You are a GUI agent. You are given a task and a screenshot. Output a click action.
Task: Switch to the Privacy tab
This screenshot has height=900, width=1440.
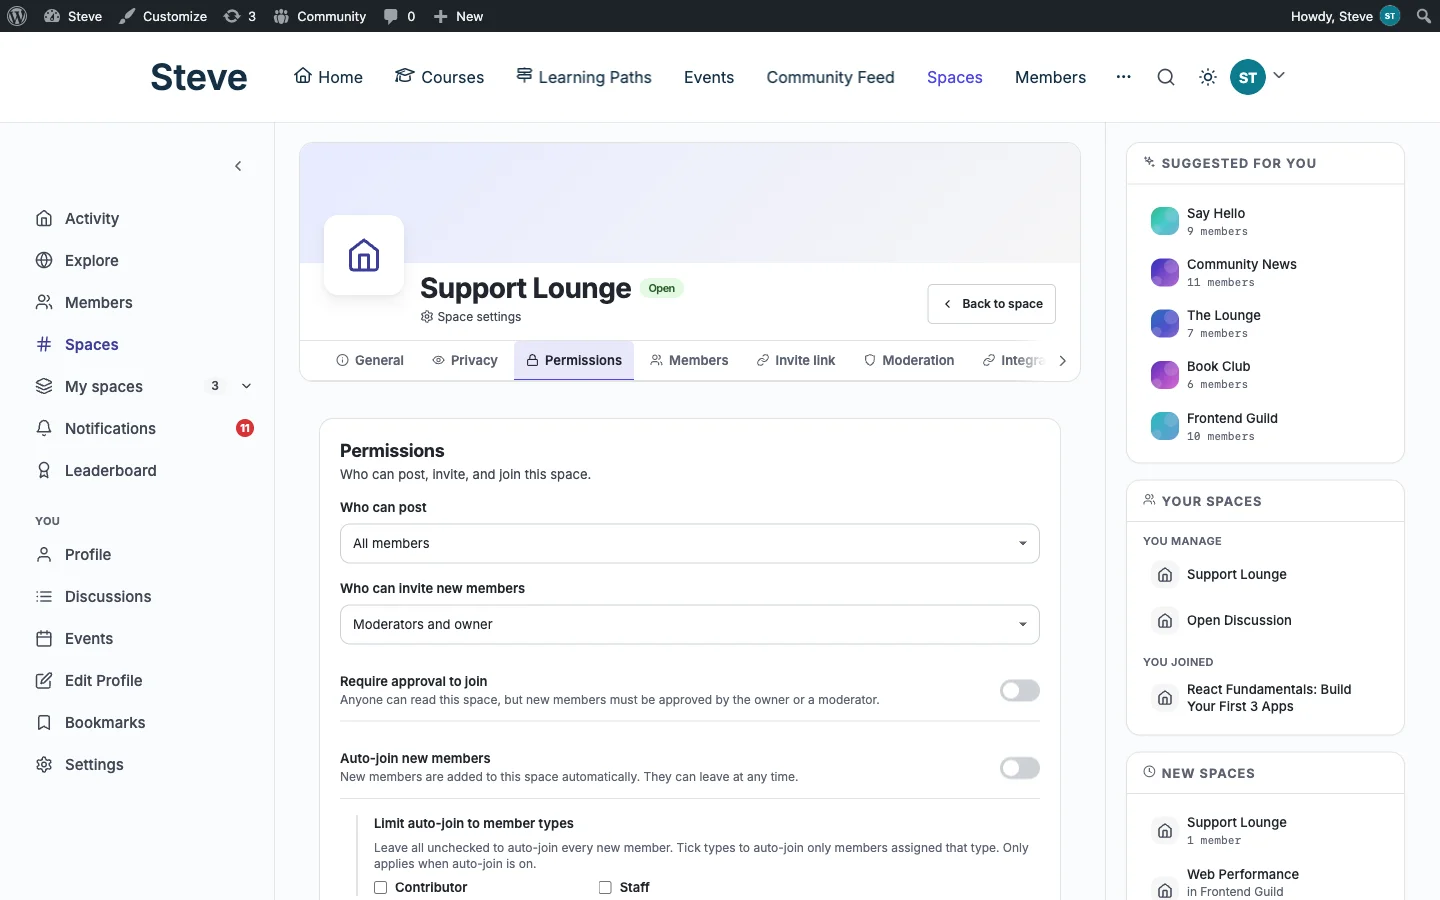point(465,361)
